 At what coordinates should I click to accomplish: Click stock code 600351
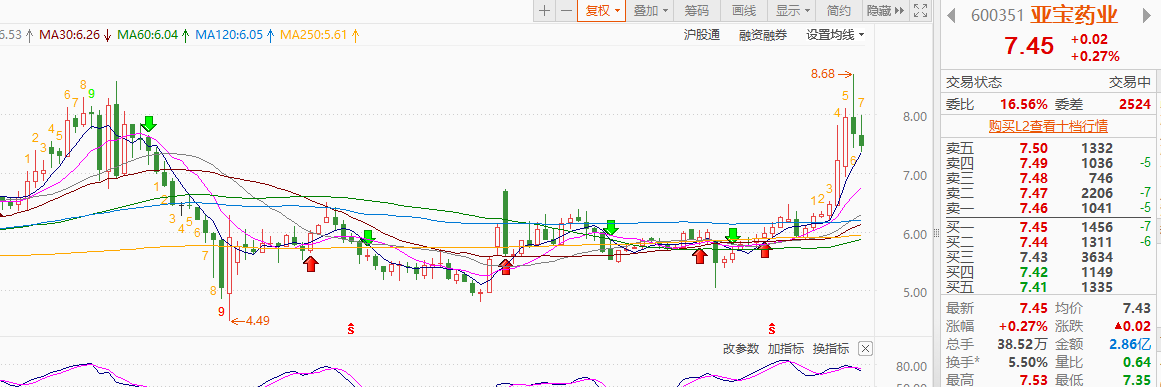coord(997,15)
